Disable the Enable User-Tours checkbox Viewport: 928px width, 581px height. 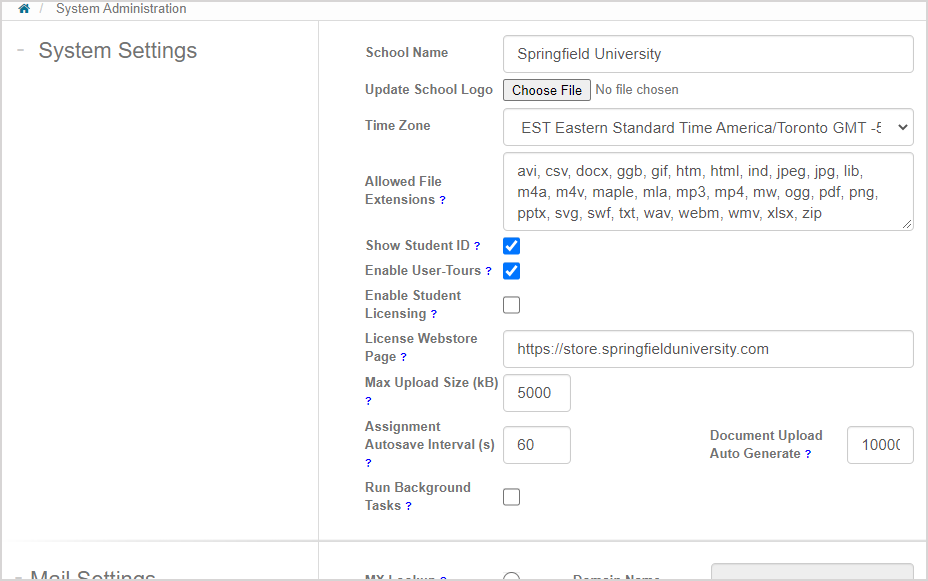click(x=511, y=271)
